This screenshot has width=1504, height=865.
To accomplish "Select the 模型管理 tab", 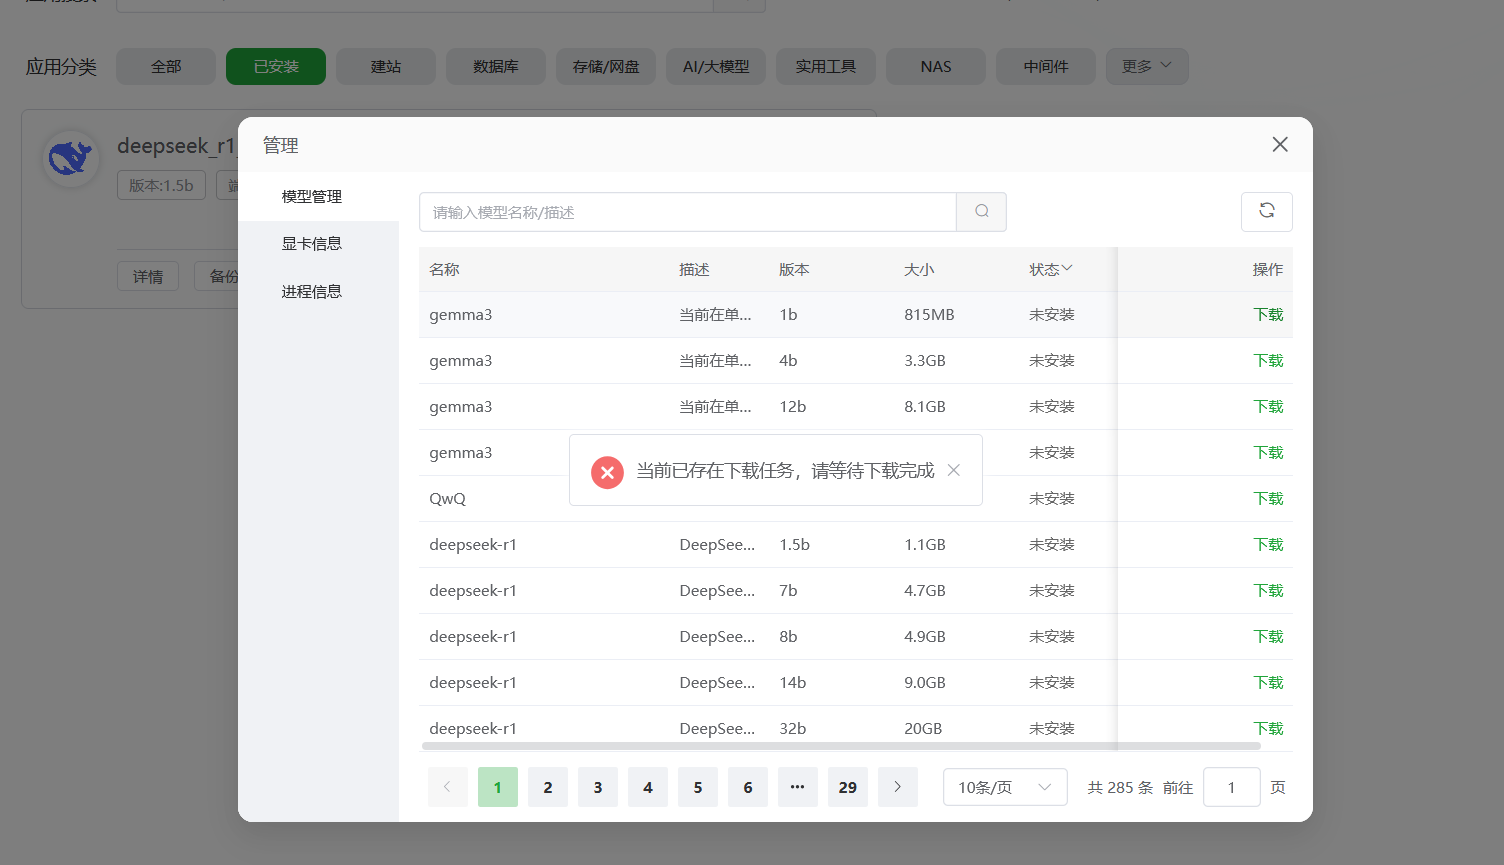I will coord(312,197).
